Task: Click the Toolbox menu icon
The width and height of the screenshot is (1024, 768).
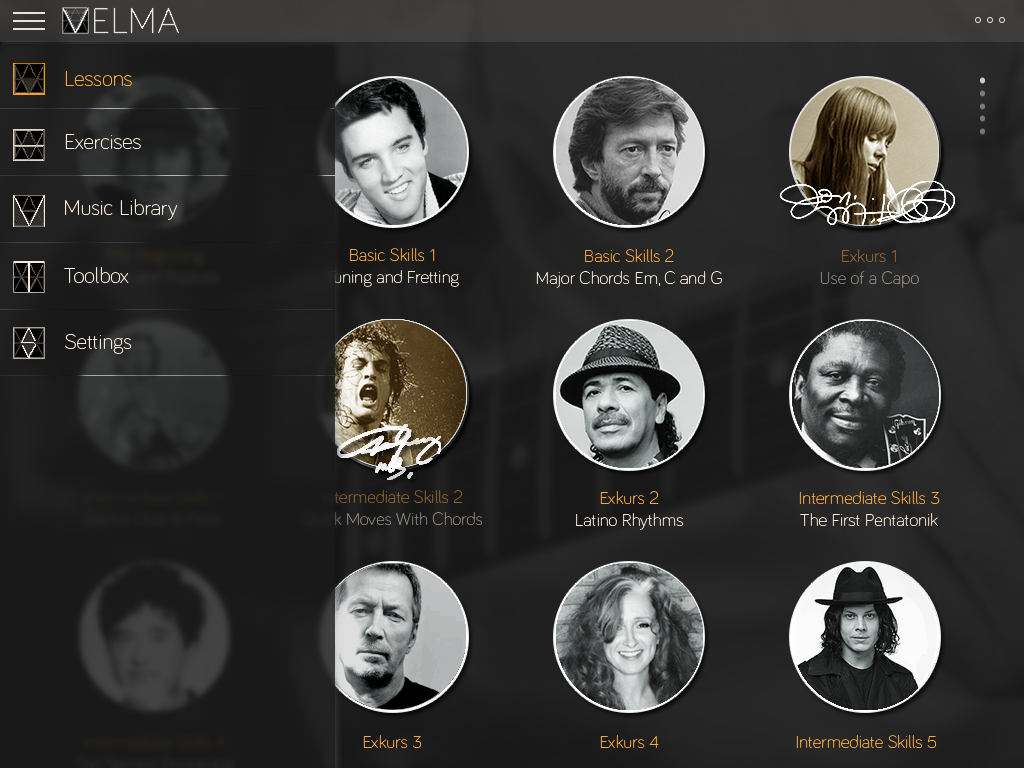Action: tap(29, 277)
